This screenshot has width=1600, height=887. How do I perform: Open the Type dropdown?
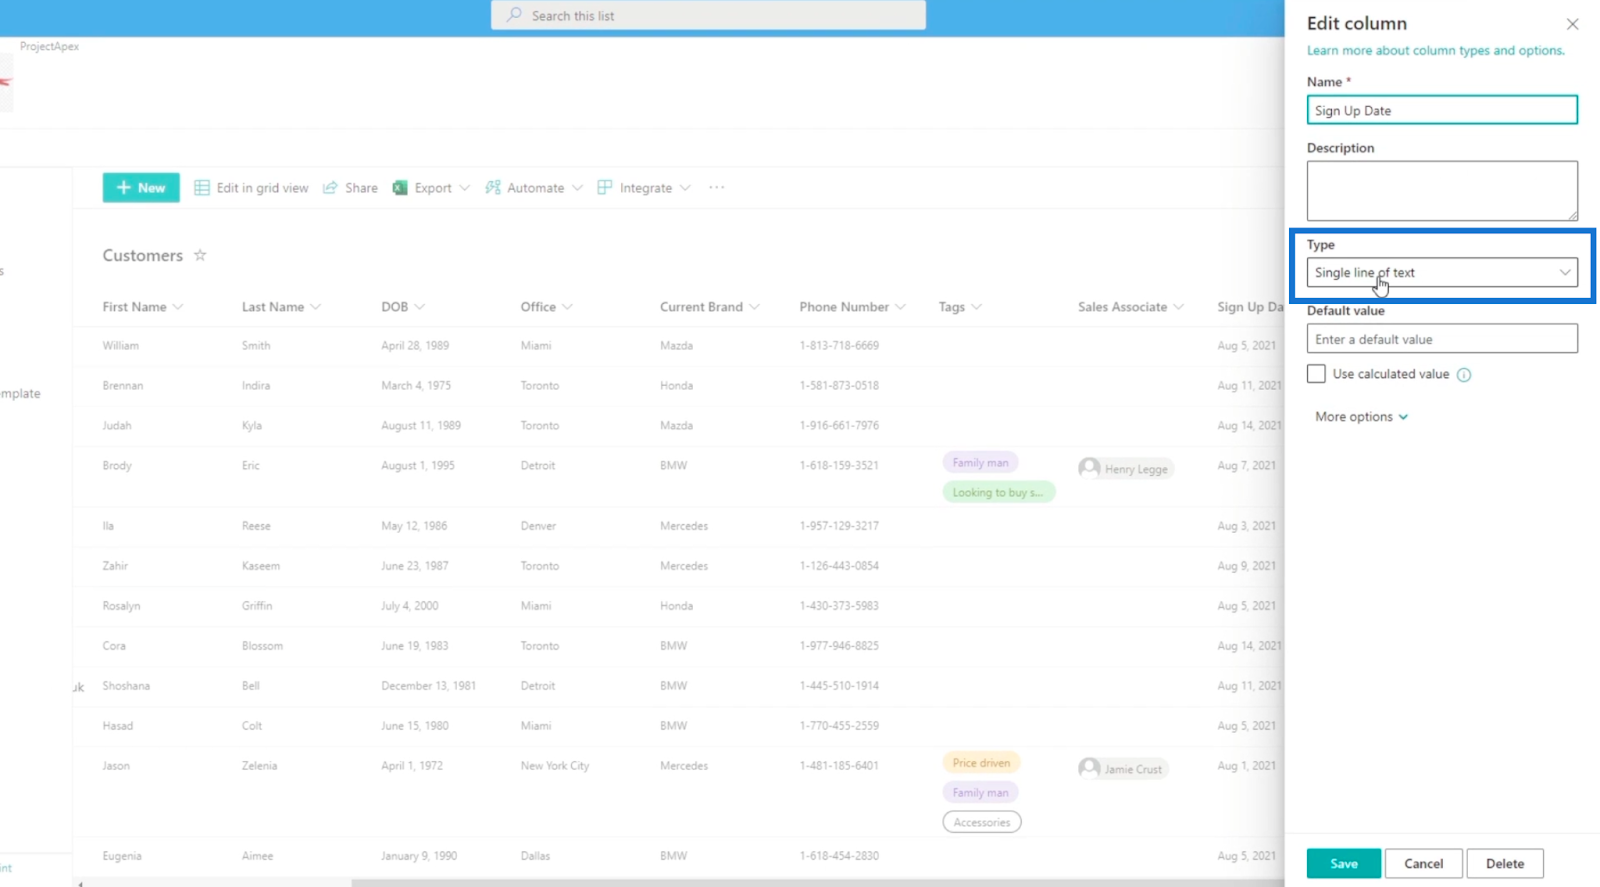point(1442,272)
